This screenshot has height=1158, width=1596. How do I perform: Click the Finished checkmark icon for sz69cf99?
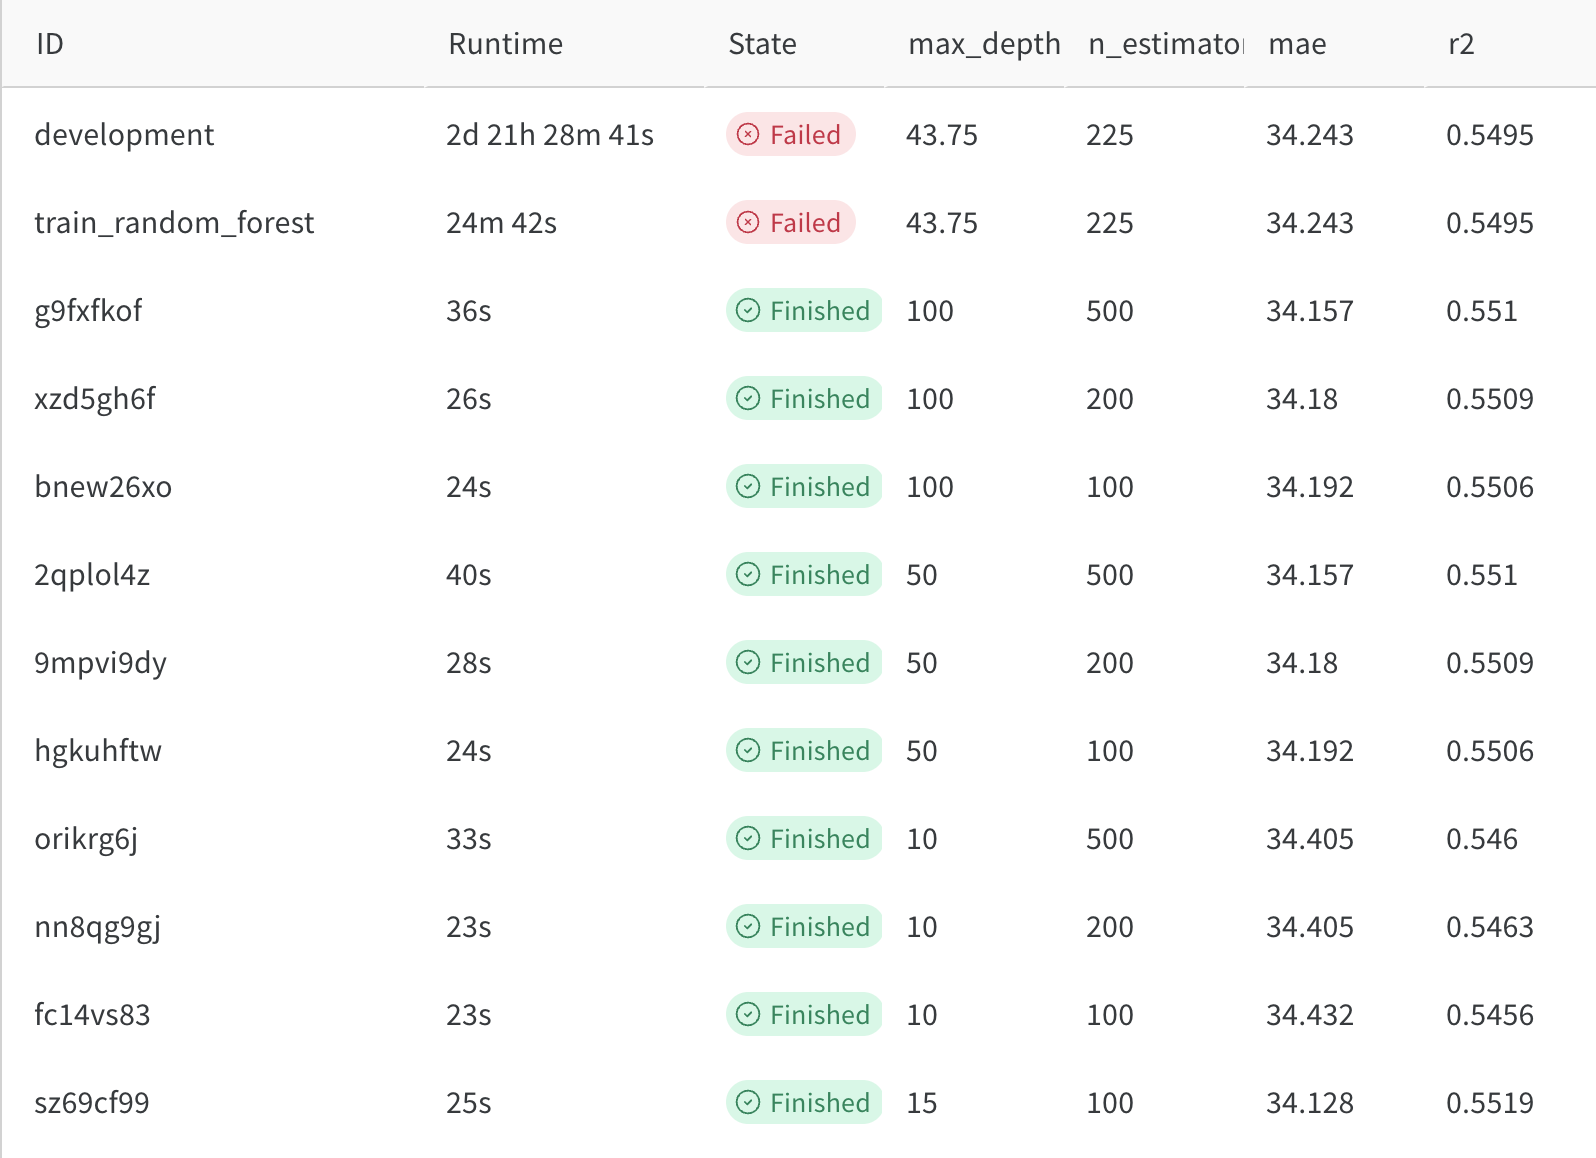point(748,1102)
